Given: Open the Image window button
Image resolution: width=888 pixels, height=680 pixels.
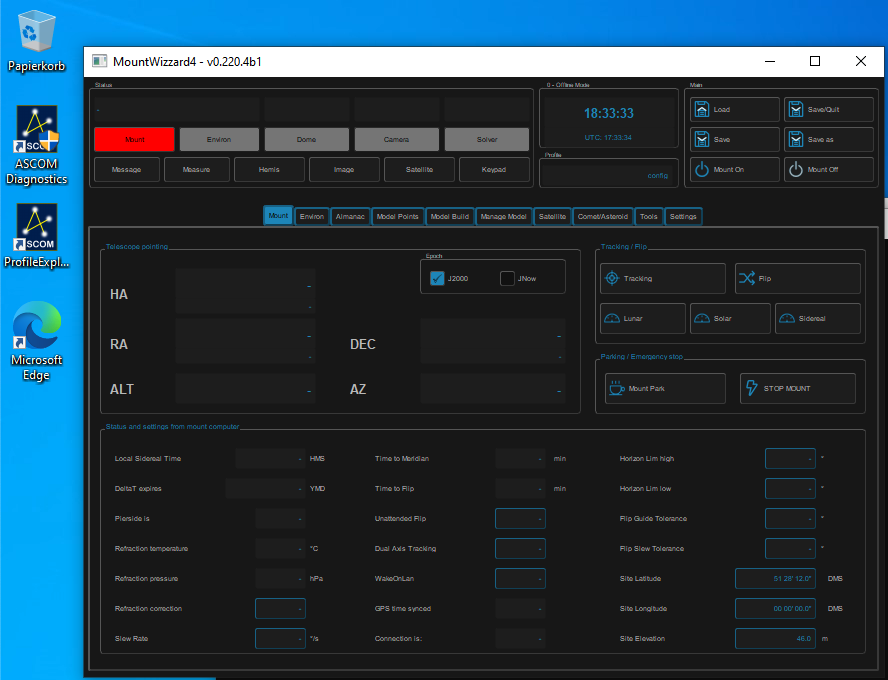Looking at the screenshot, I should (344, 169).
